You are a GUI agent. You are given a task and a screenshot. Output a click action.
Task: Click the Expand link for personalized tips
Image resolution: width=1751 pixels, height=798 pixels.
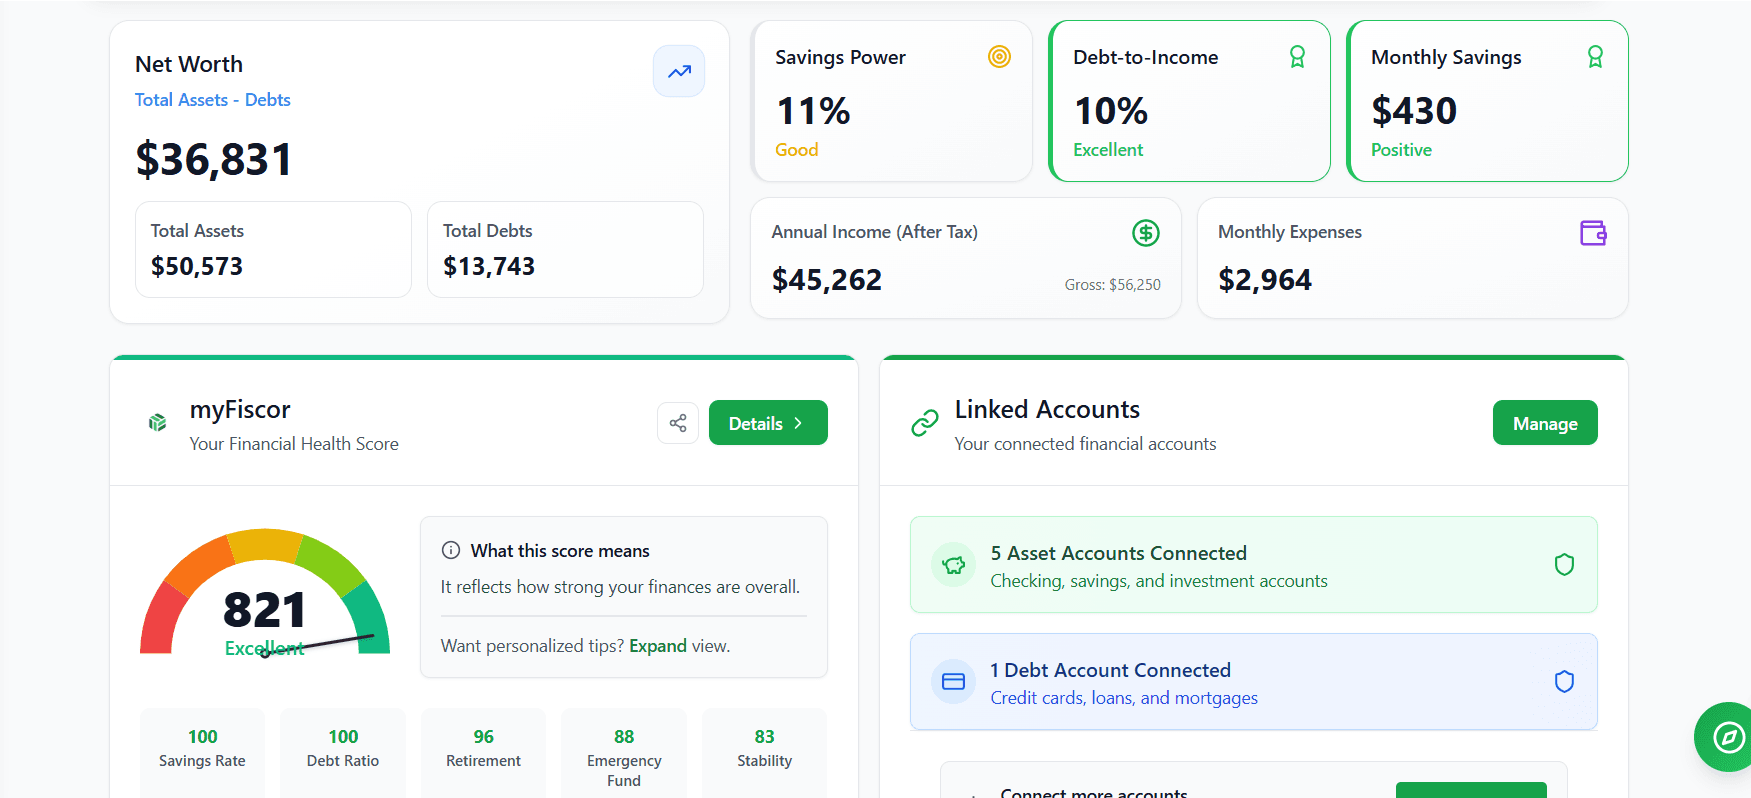pyautogui.click(x=657, y=646)
